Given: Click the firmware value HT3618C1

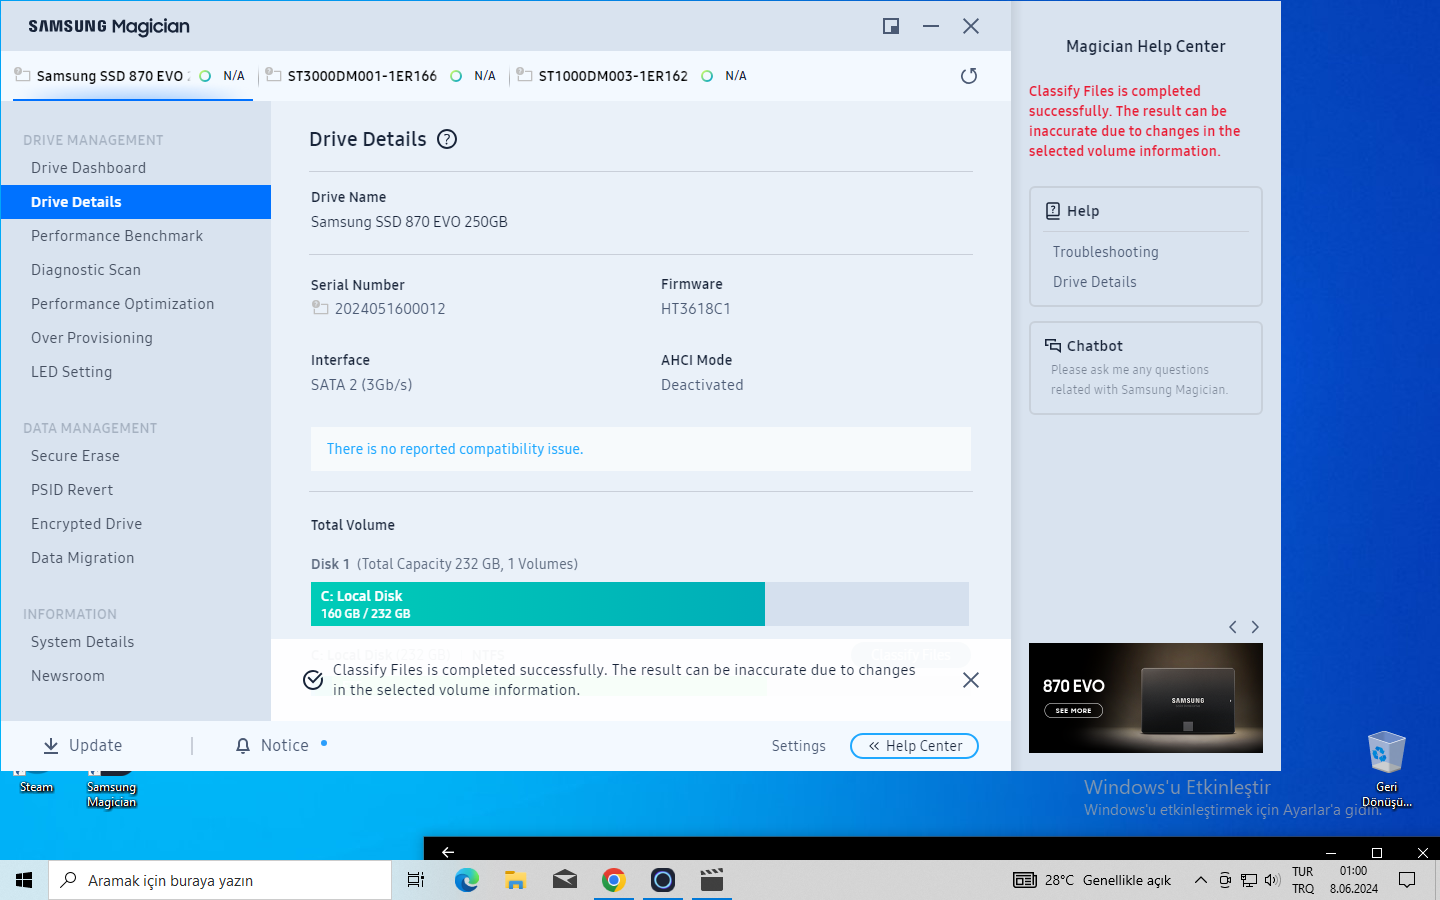Looking at the screenshot, I should pyautogui.click(x=696, y=309).
